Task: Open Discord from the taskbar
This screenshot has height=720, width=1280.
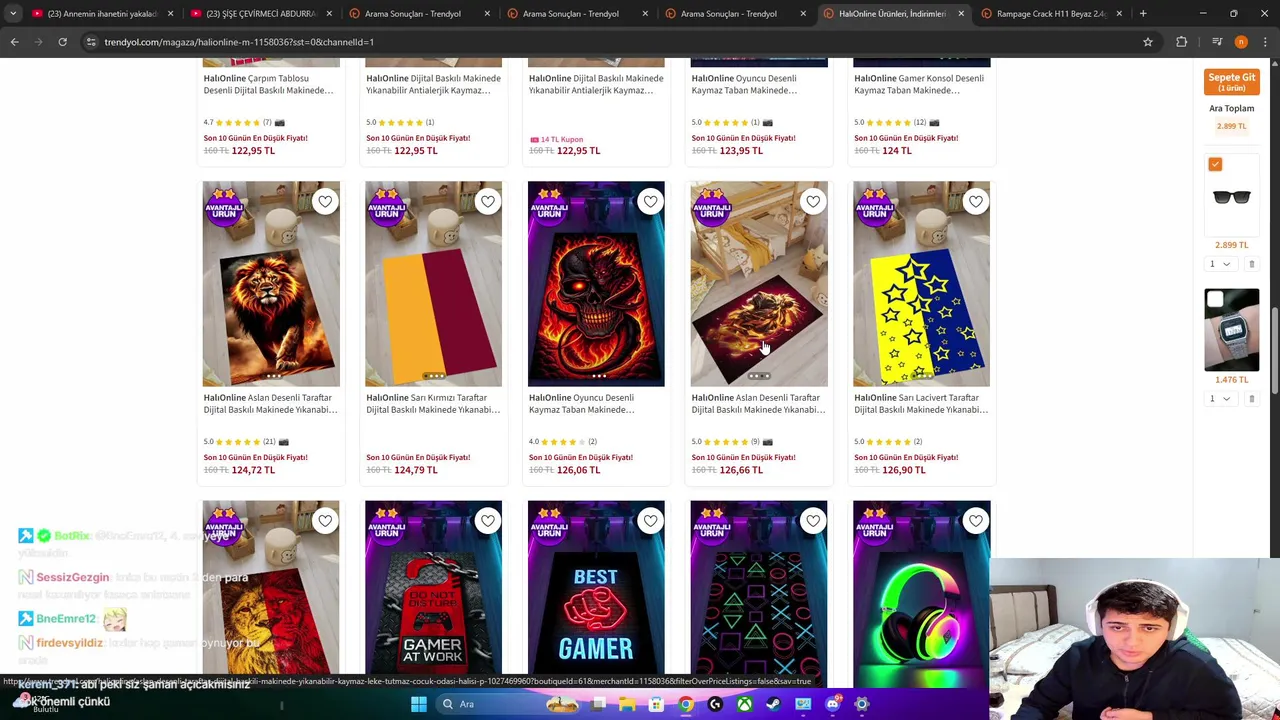Action: (832, 704)
